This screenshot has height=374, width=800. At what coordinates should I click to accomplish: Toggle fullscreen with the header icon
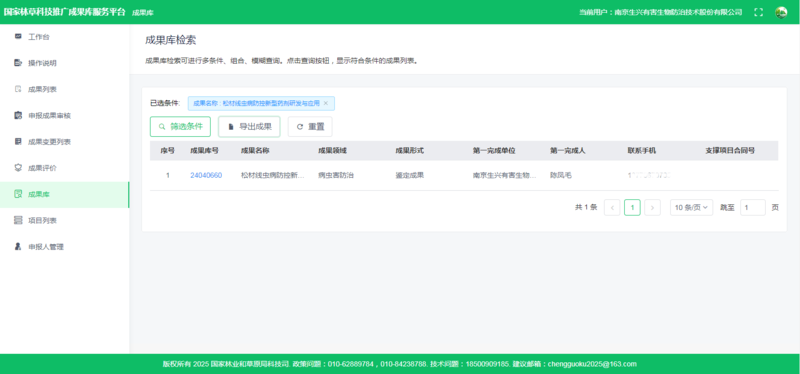(759, 12)
